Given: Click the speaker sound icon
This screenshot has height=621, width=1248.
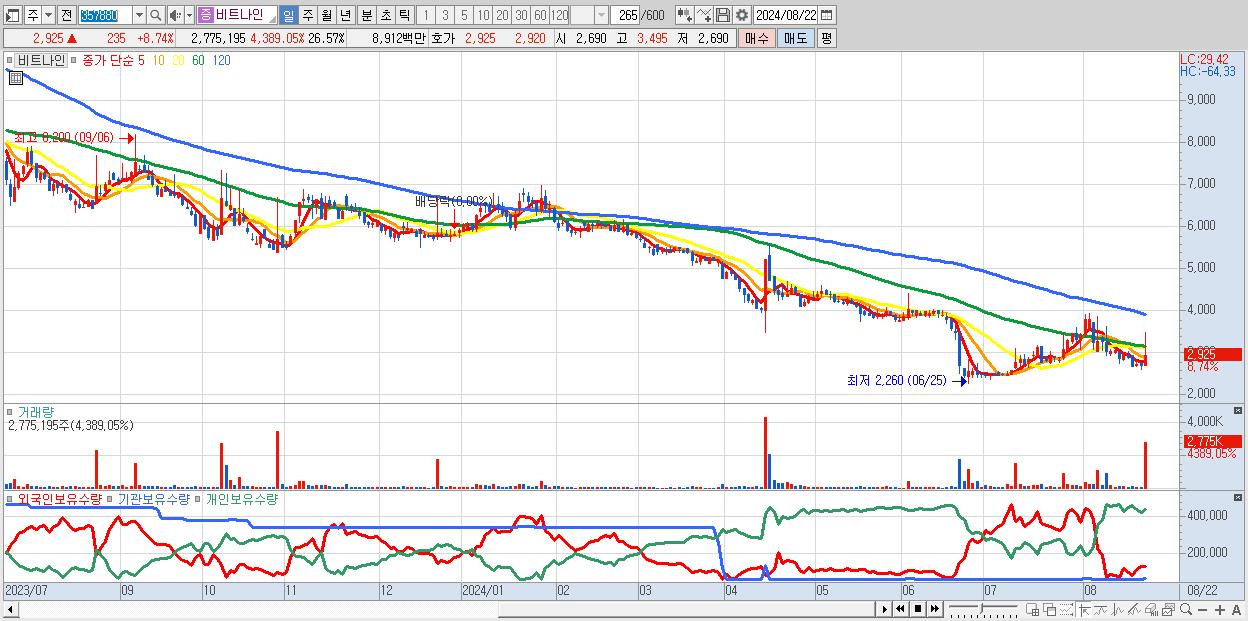Looking at the screenshot, I should coord(175,15).
